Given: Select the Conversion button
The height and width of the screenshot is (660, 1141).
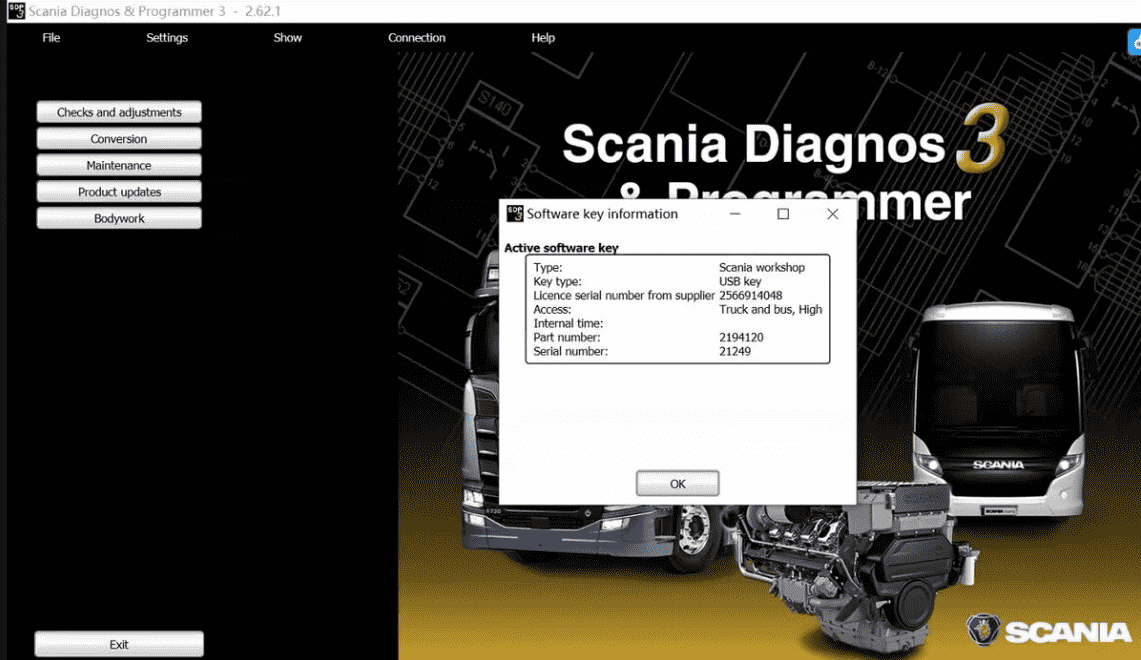Looking at the screenshot, I should tap(119, 139).
